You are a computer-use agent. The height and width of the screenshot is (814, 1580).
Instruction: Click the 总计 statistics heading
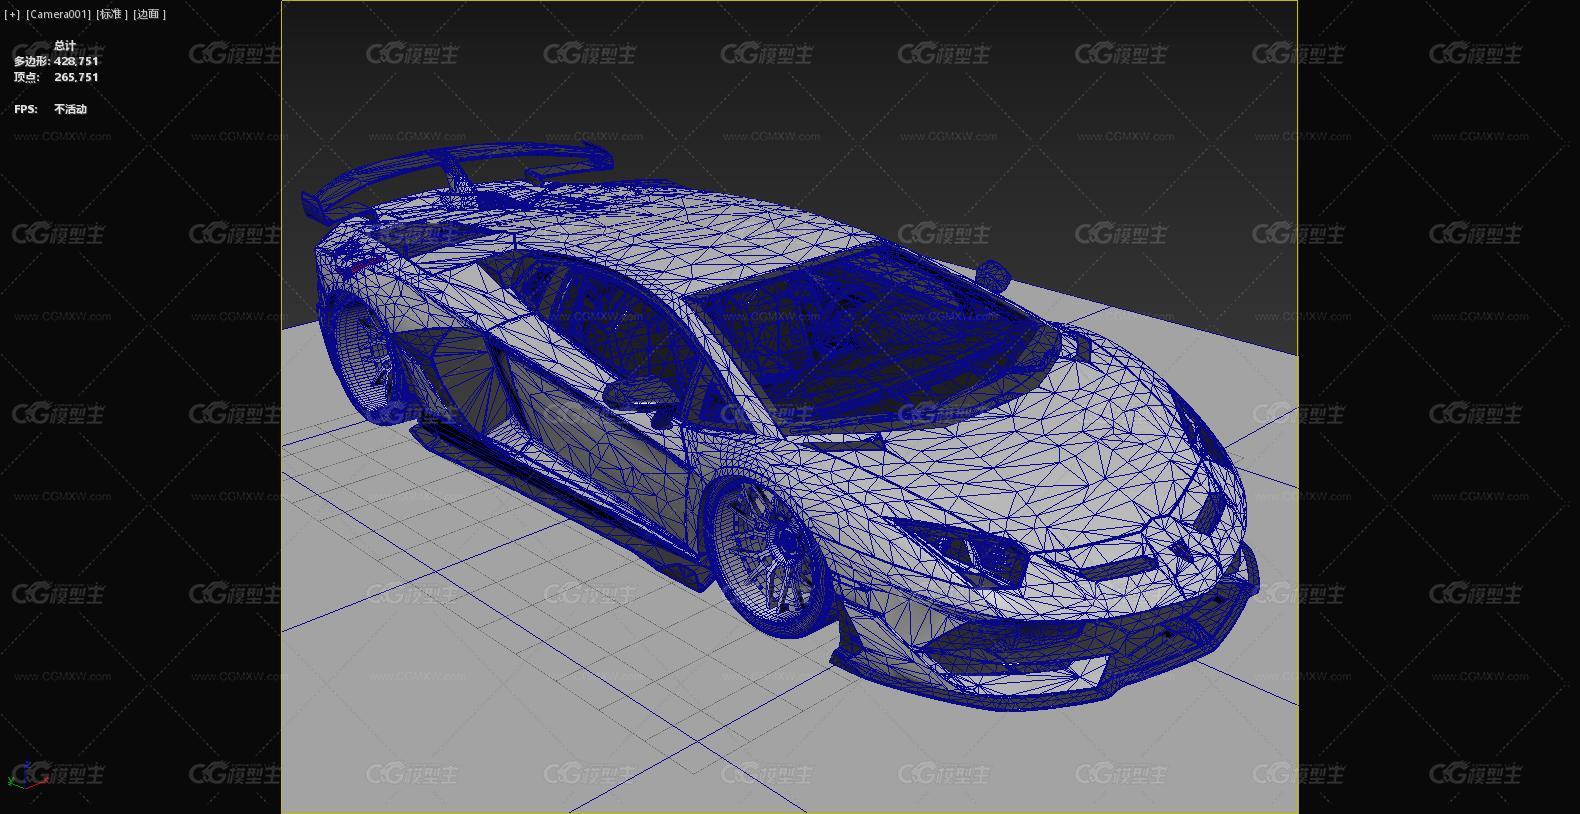pos(65,45)
